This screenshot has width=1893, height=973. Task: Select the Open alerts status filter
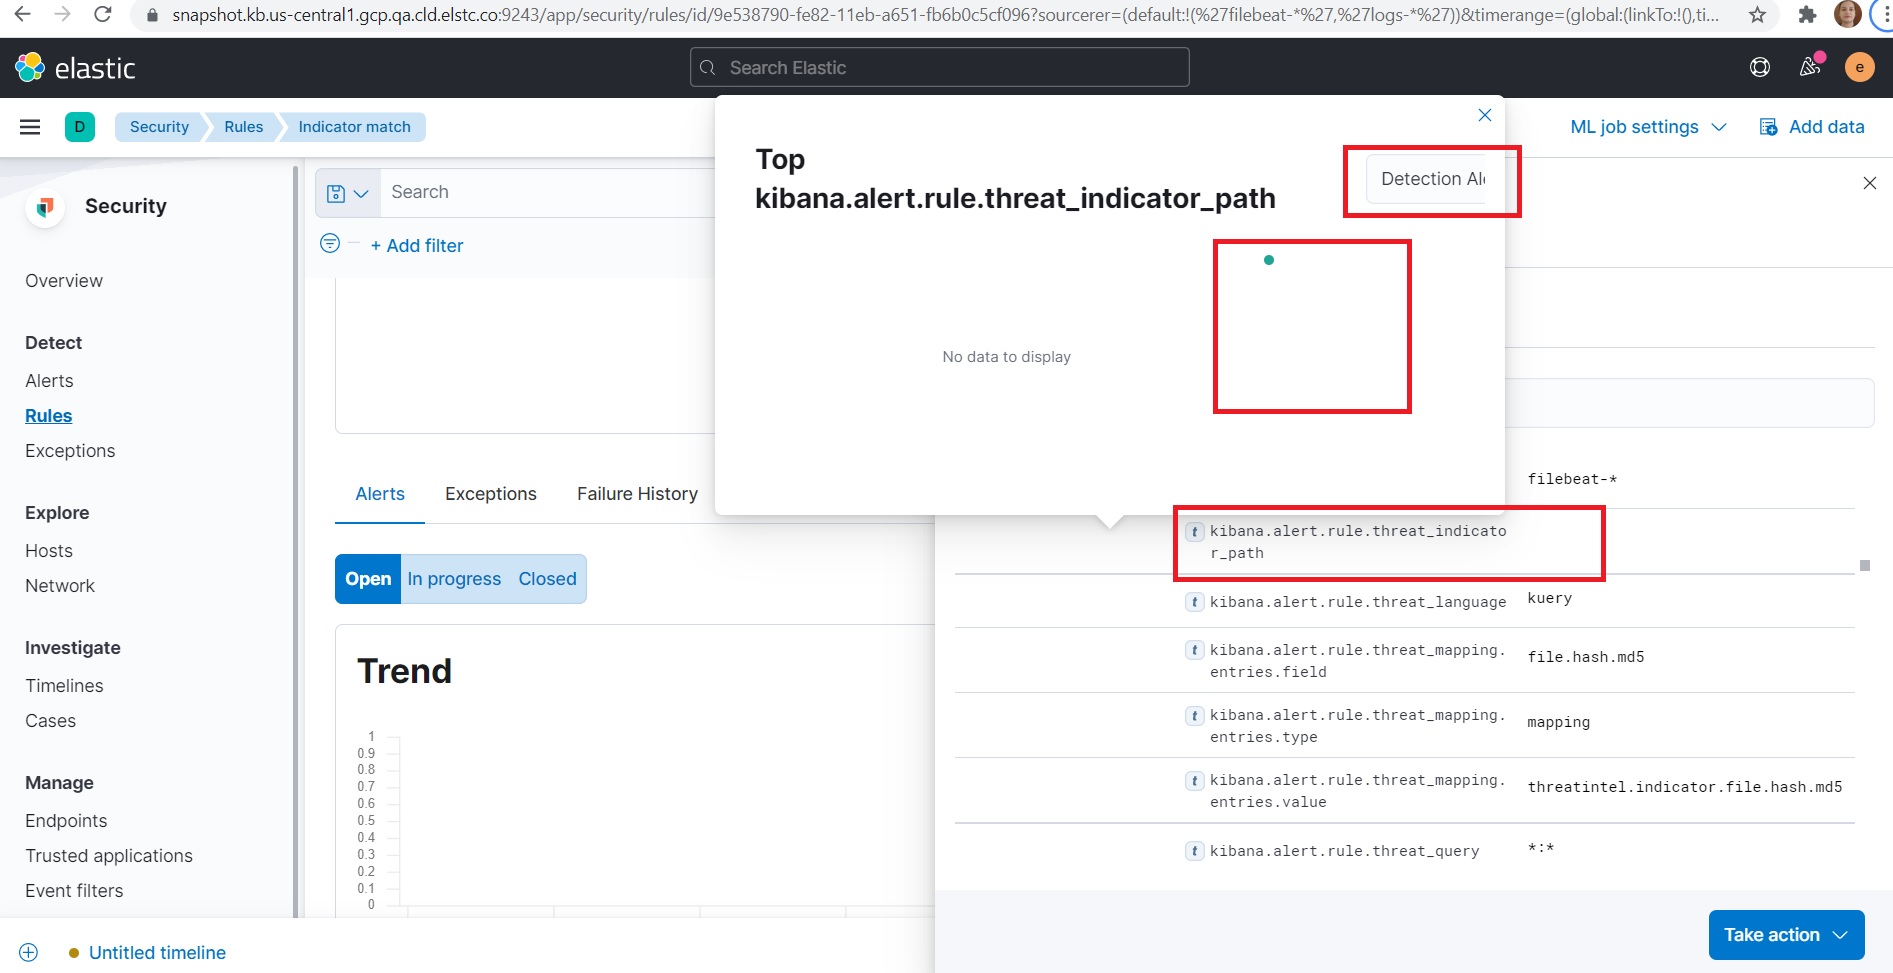(x=368, y=578)
